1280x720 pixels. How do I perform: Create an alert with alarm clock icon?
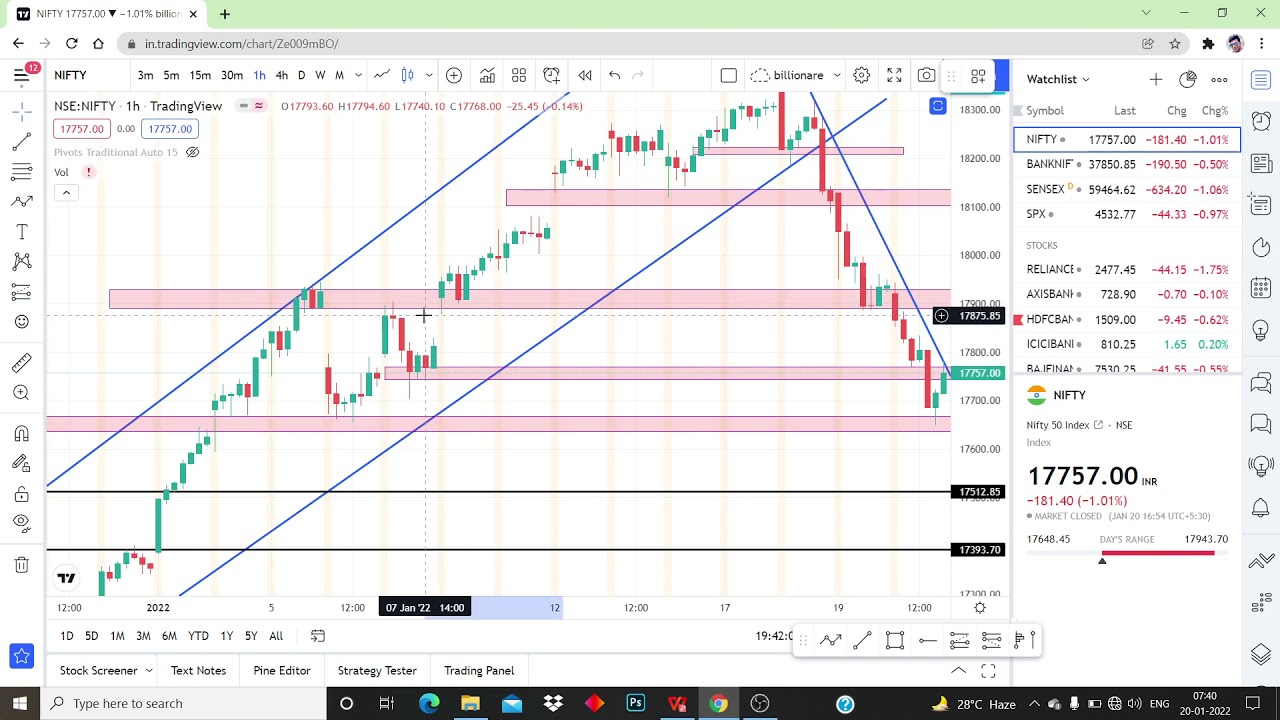551,75
